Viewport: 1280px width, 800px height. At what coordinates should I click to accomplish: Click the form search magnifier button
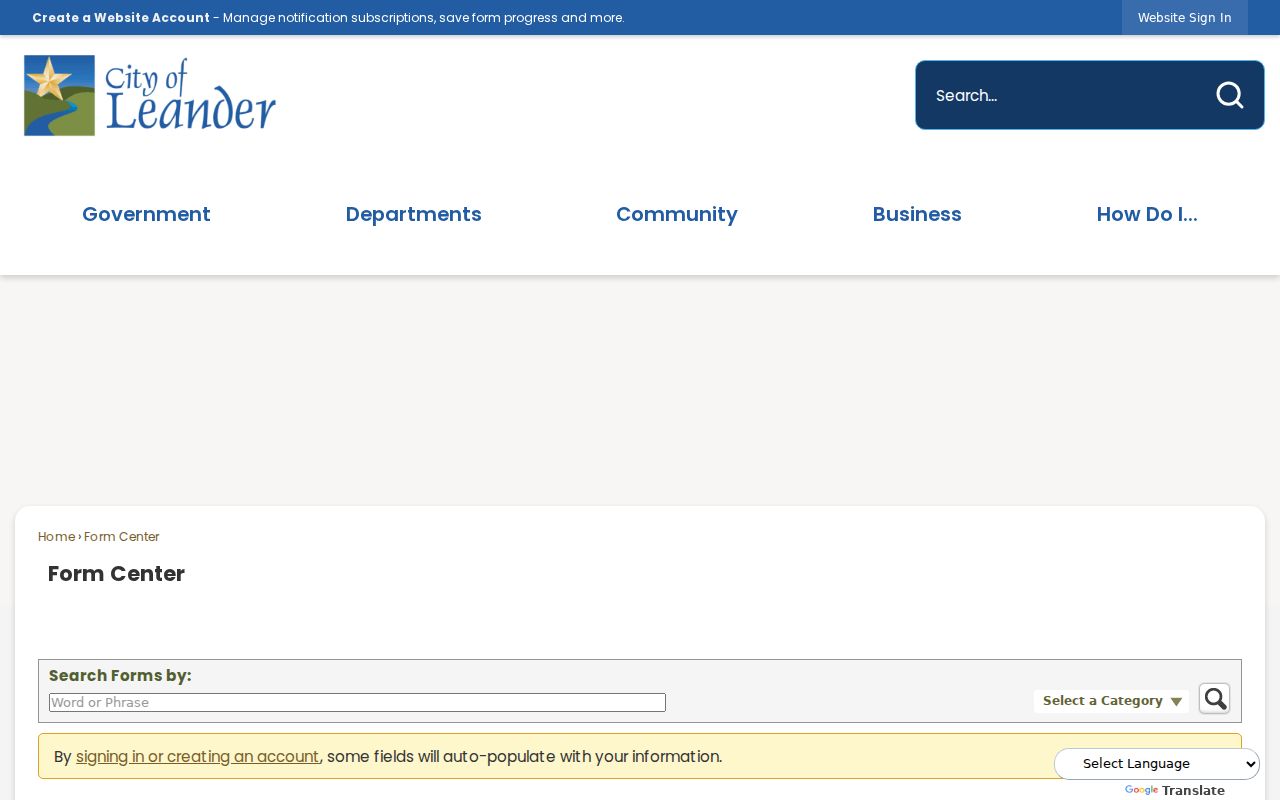(x=1214, y=698)
